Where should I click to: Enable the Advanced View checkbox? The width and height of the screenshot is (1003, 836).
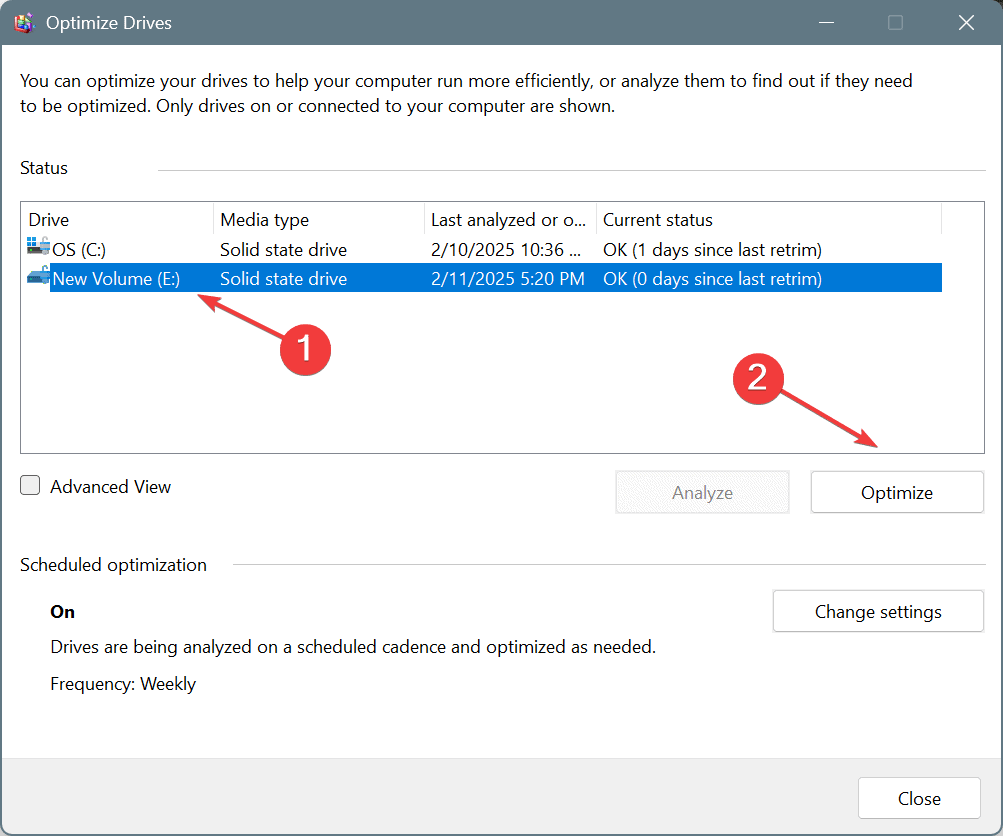(31, 486)
